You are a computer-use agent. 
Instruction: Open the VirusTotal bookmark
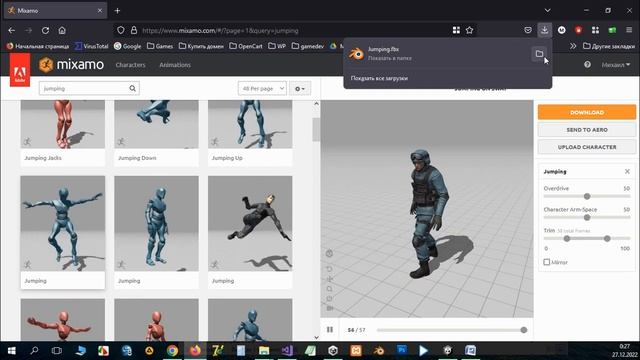(92, 46)
